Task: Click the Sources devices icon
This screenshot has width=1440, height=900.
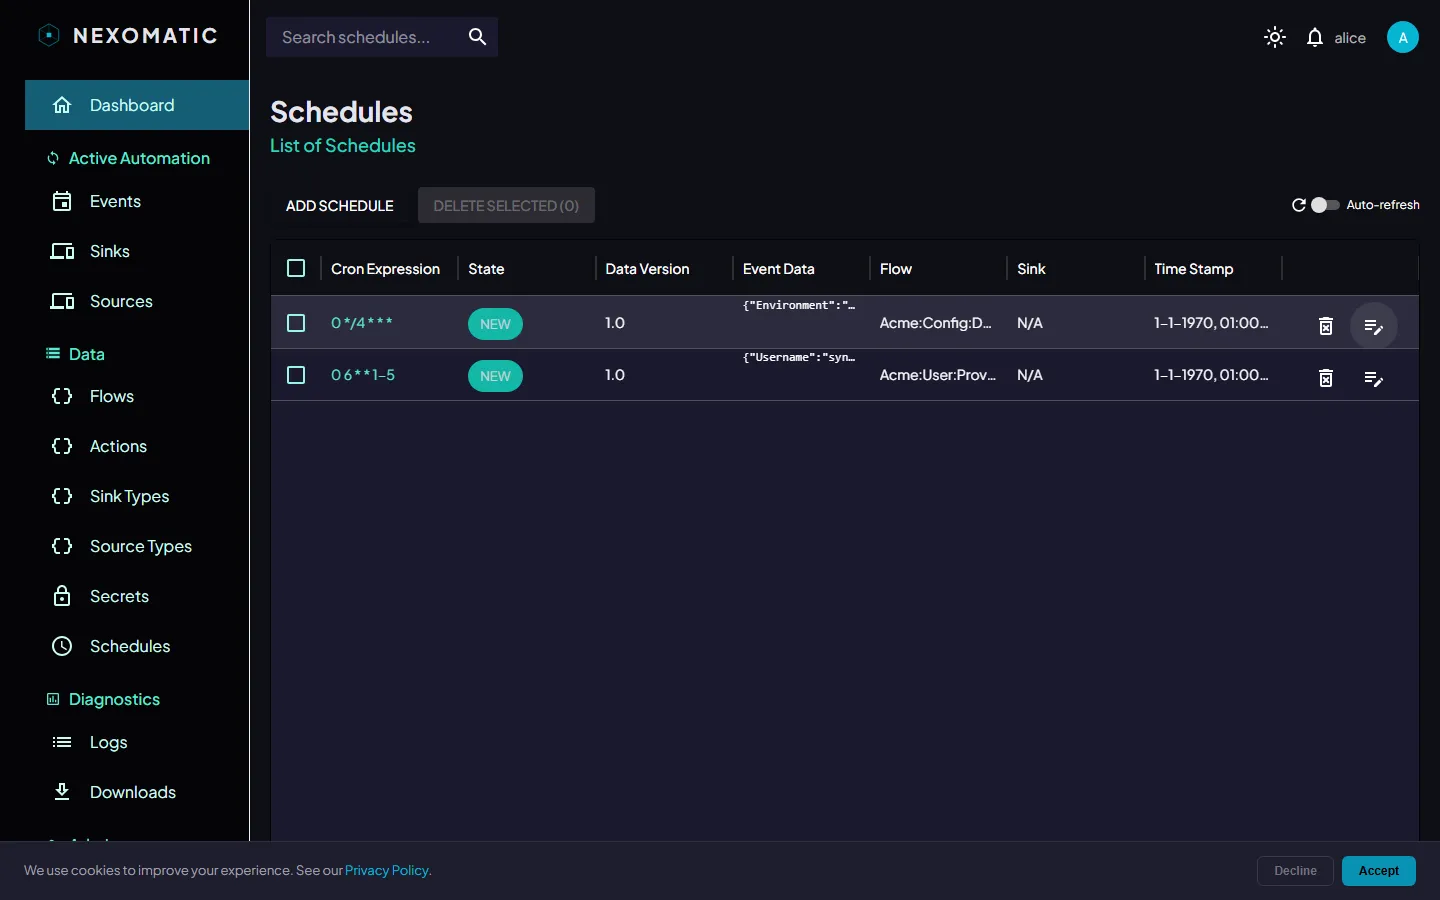Action: (62, 301)
